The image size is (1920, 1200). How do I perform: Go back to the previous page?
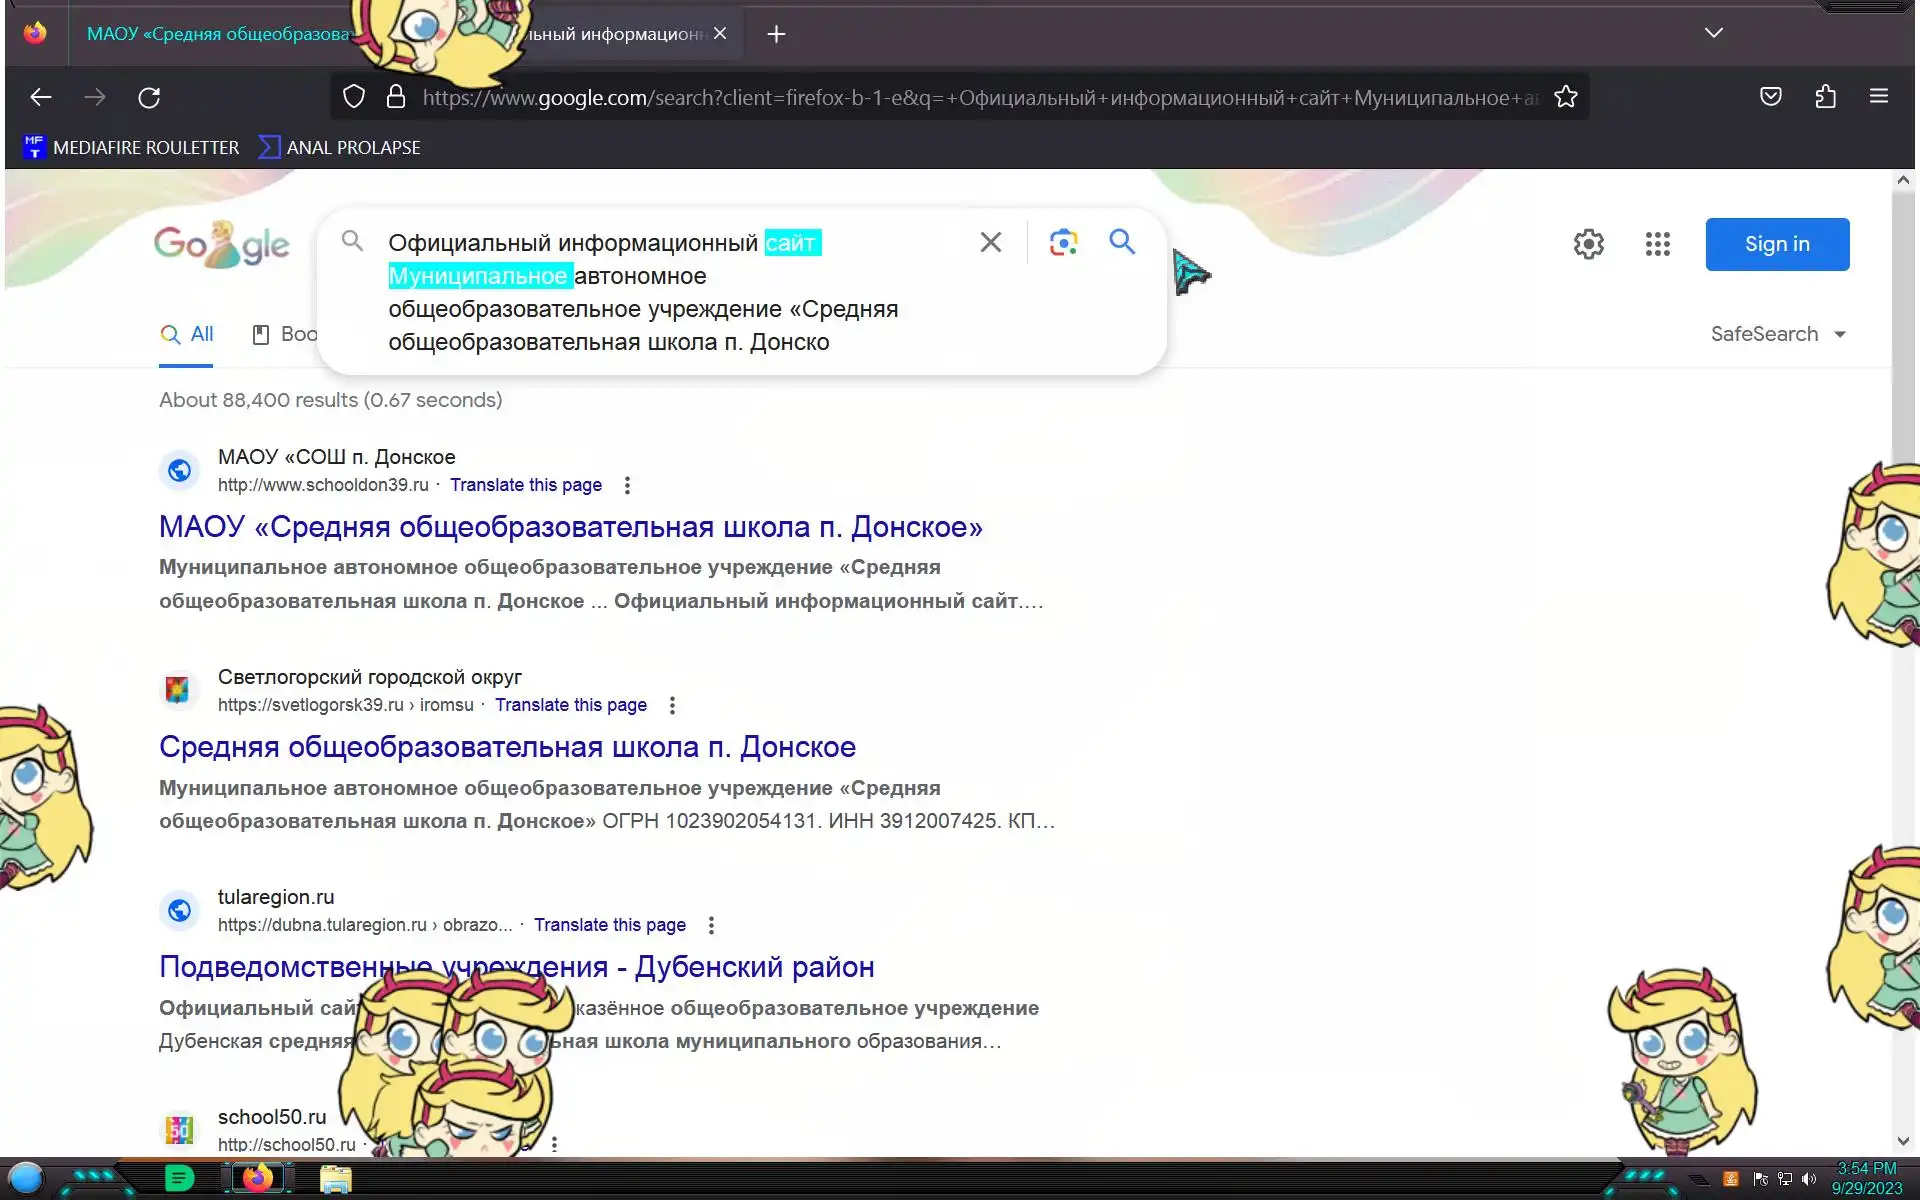(x=41, y=97)
